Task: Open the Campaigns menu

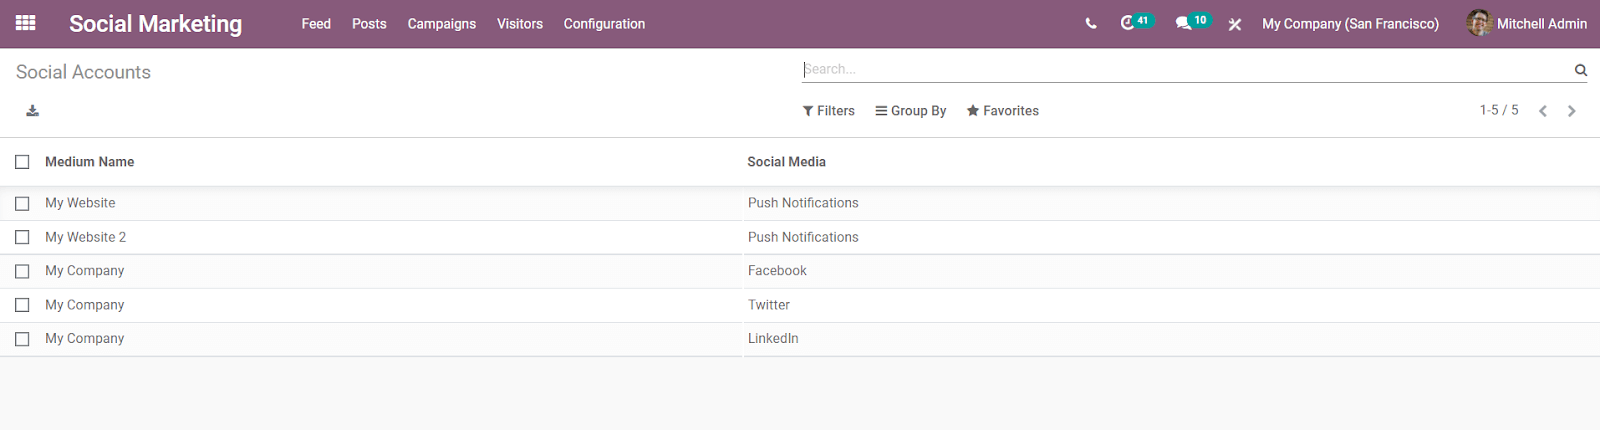Action: (441, 24)
